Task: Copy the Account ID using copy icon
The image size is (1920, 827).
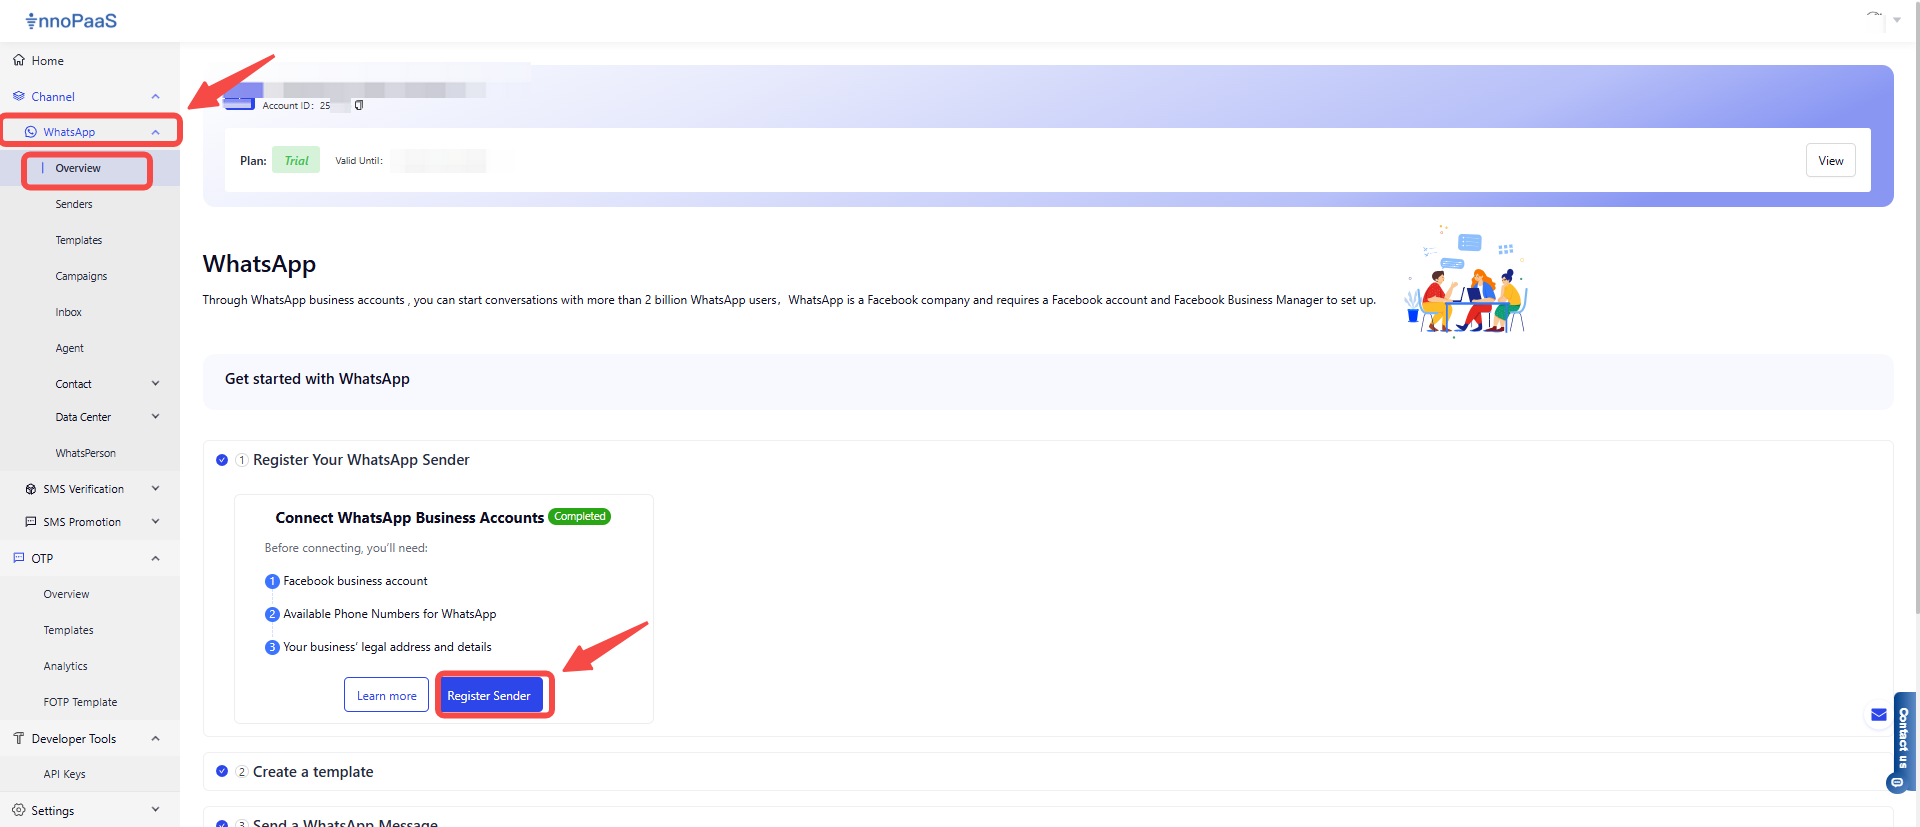Action: [359, 105]
